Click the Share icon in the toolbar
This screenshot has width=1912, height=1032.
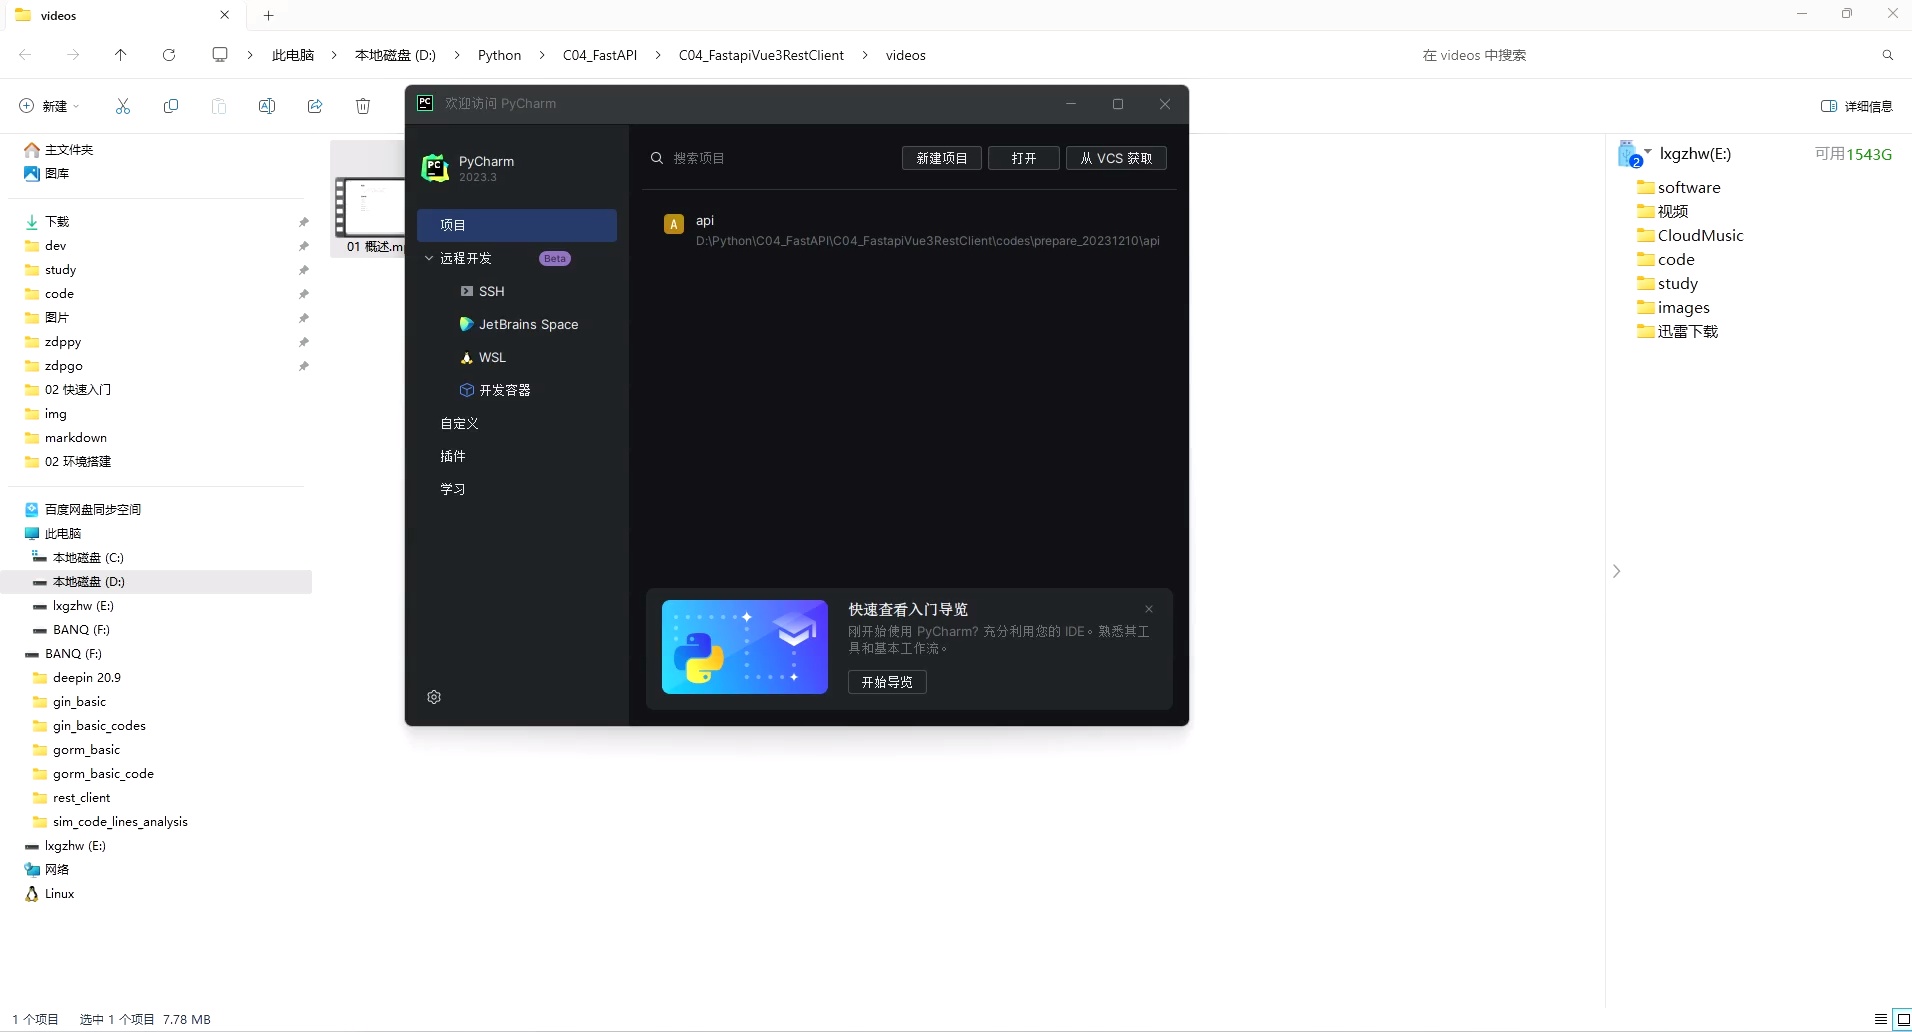tap(314, 106)
